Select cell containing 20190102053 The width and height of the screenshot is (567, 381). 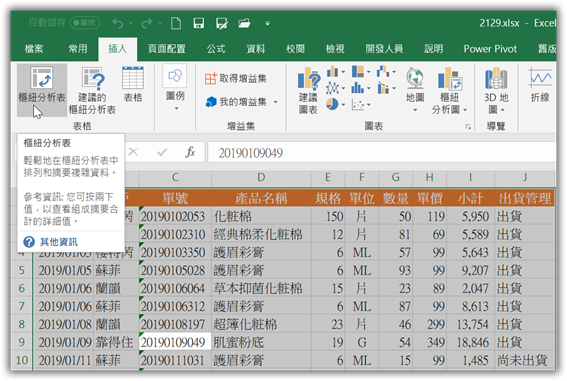click(175, 216)
